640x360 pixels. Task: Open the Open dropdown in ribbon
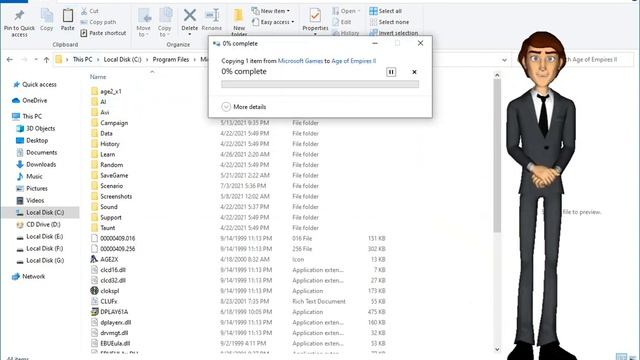[346, 11]
